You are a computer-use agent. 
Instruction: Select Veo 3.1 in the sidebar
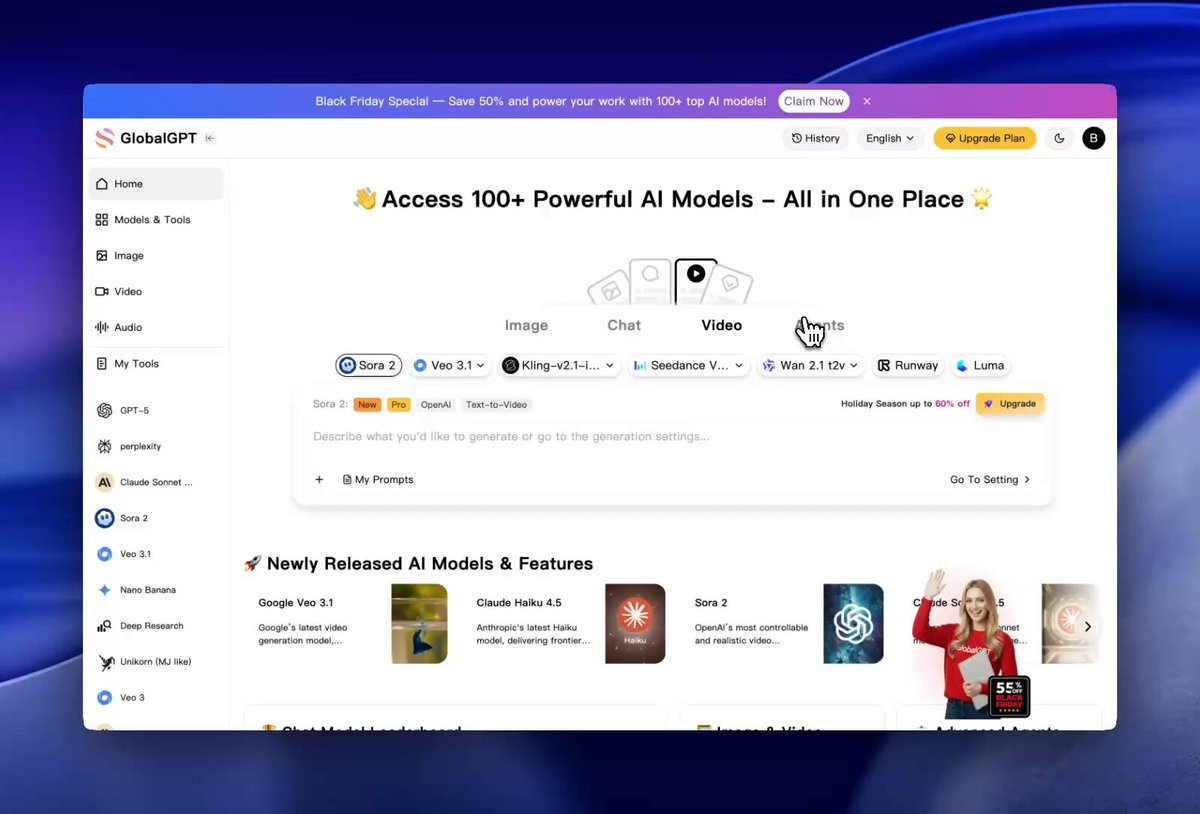[156, 554]
